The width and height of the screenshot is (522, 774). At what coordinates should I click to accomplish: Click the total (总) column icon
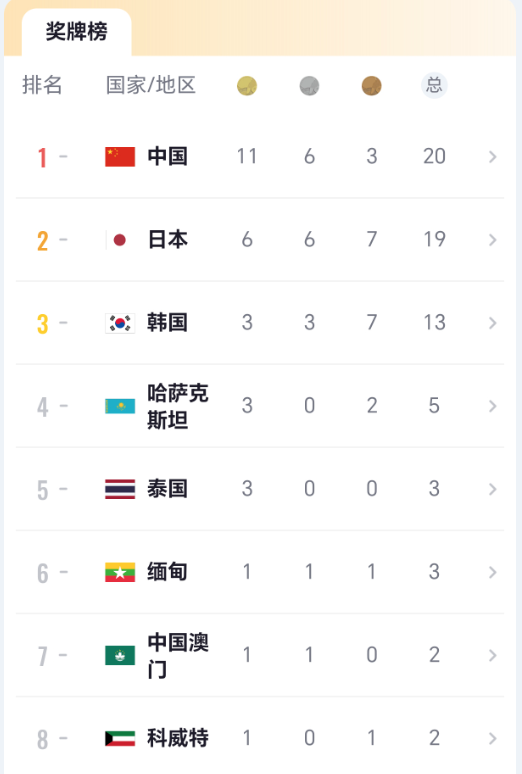pos(434,85)
